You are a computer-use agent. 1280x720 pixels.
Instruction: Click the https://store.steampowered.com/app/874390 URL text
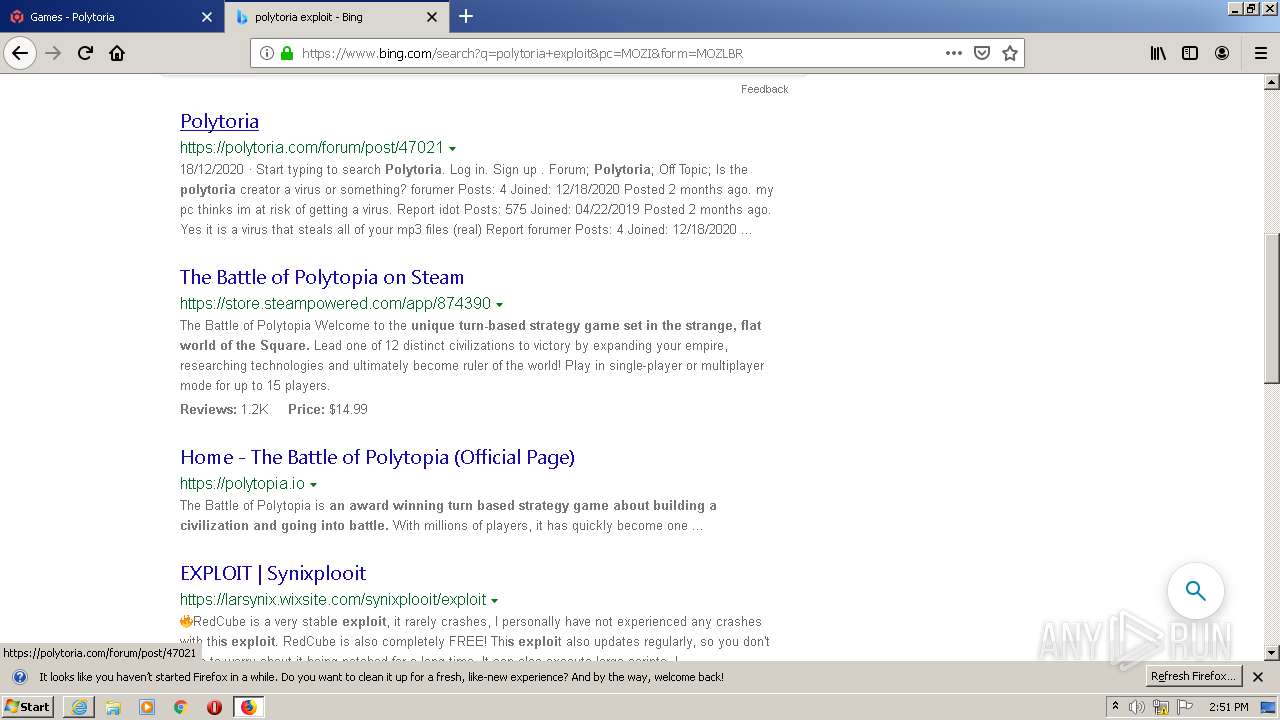[335, 303]
